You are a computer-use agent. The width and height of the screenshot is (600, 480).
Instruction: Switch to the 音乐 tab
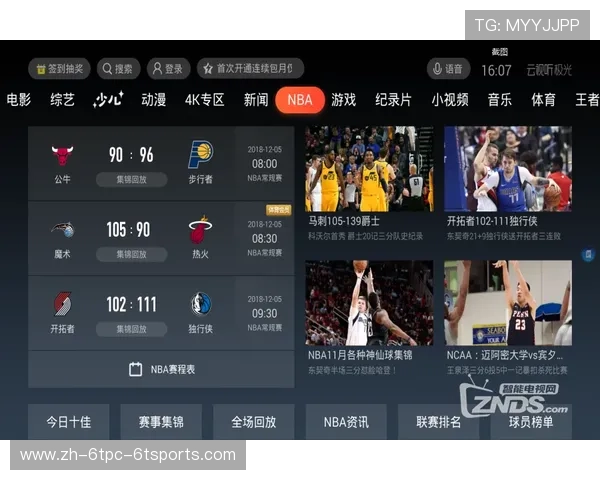[x=499, y=100]
